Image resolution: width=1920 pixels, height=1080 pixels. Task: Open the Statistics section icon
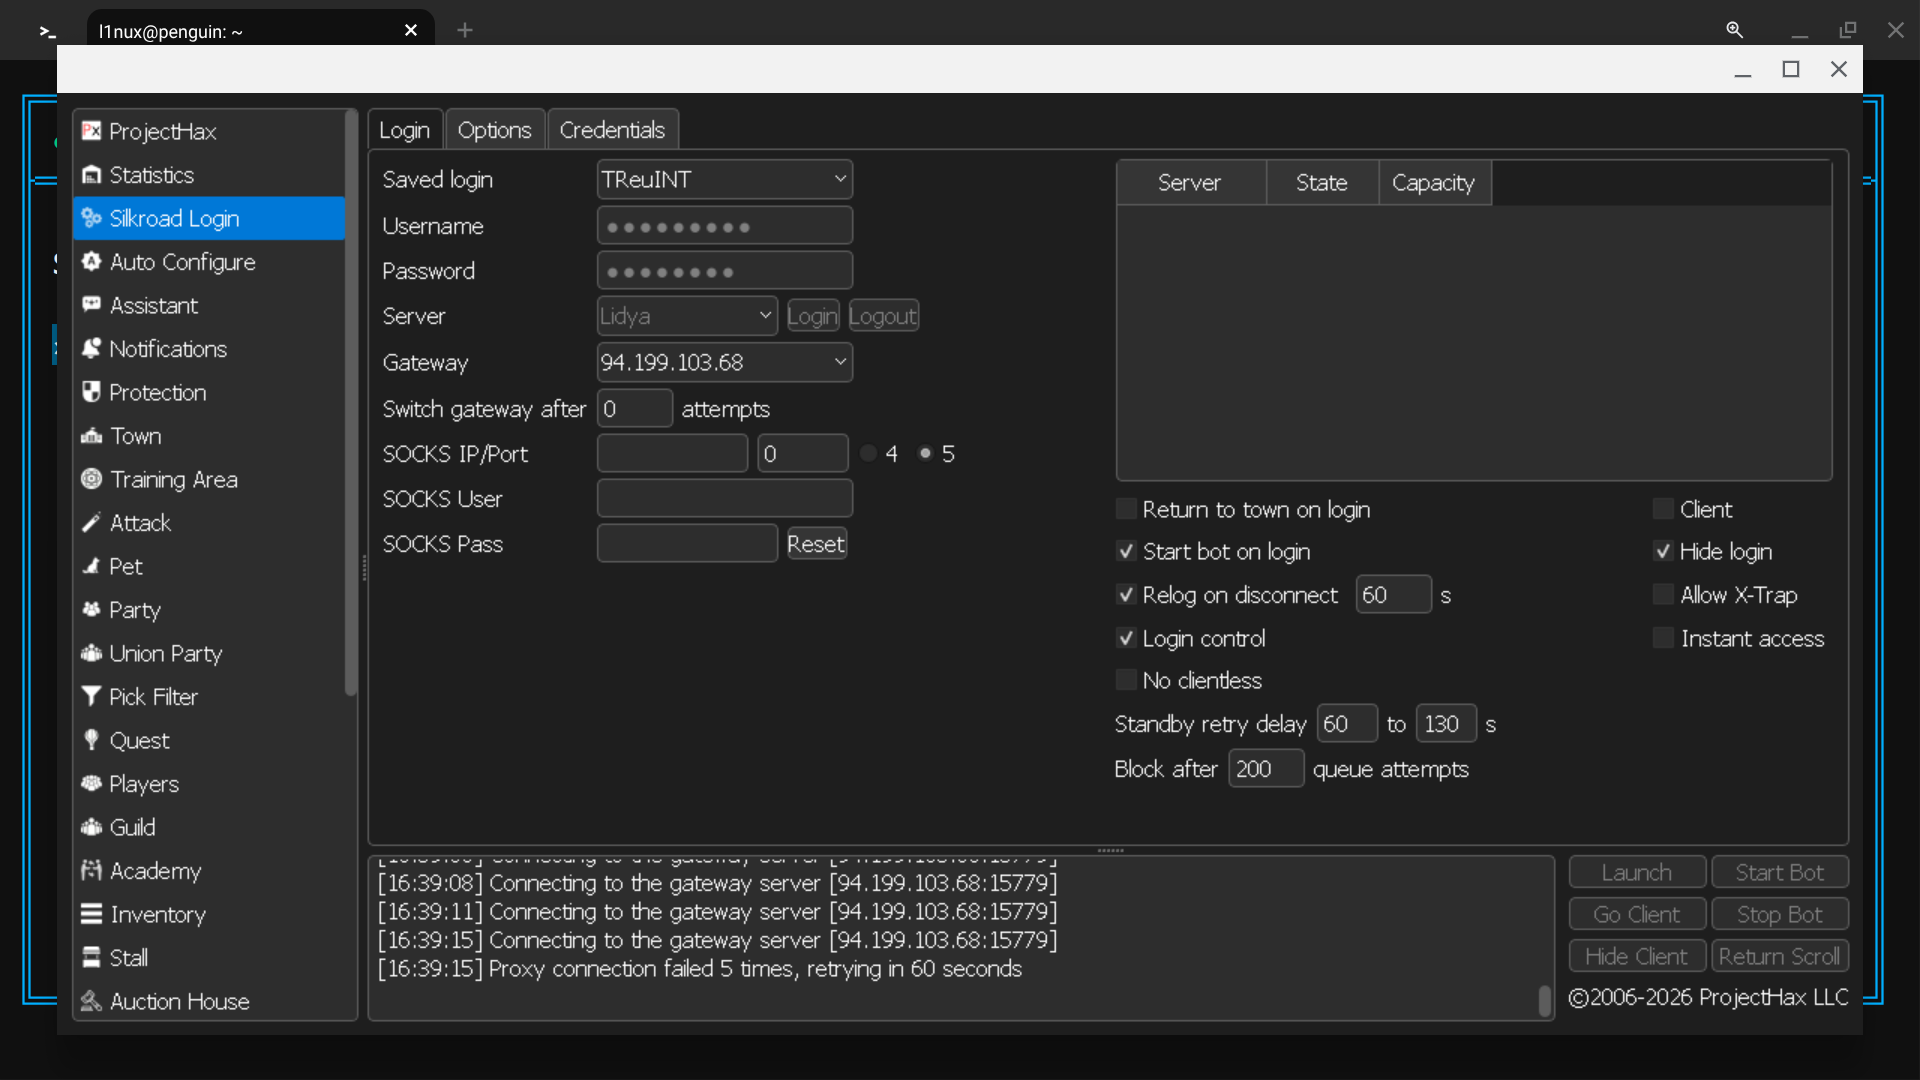(91, 175)
